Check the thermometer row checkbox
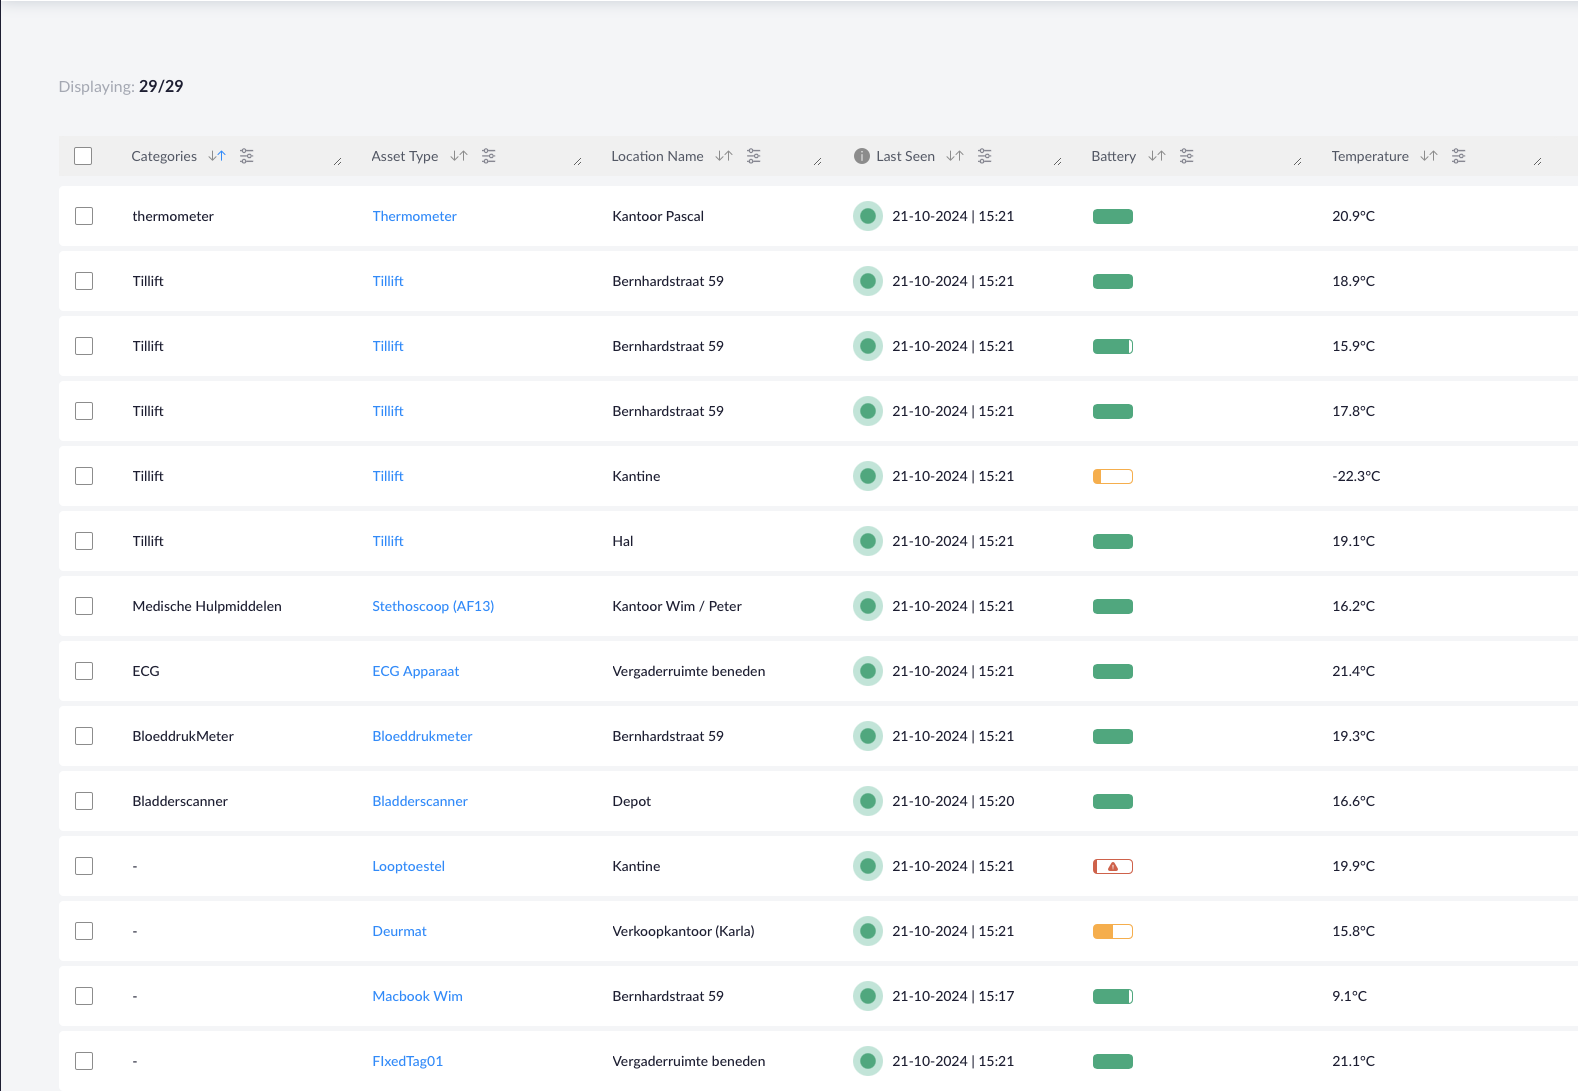The image size is (1578, 1091). point(84,216)
